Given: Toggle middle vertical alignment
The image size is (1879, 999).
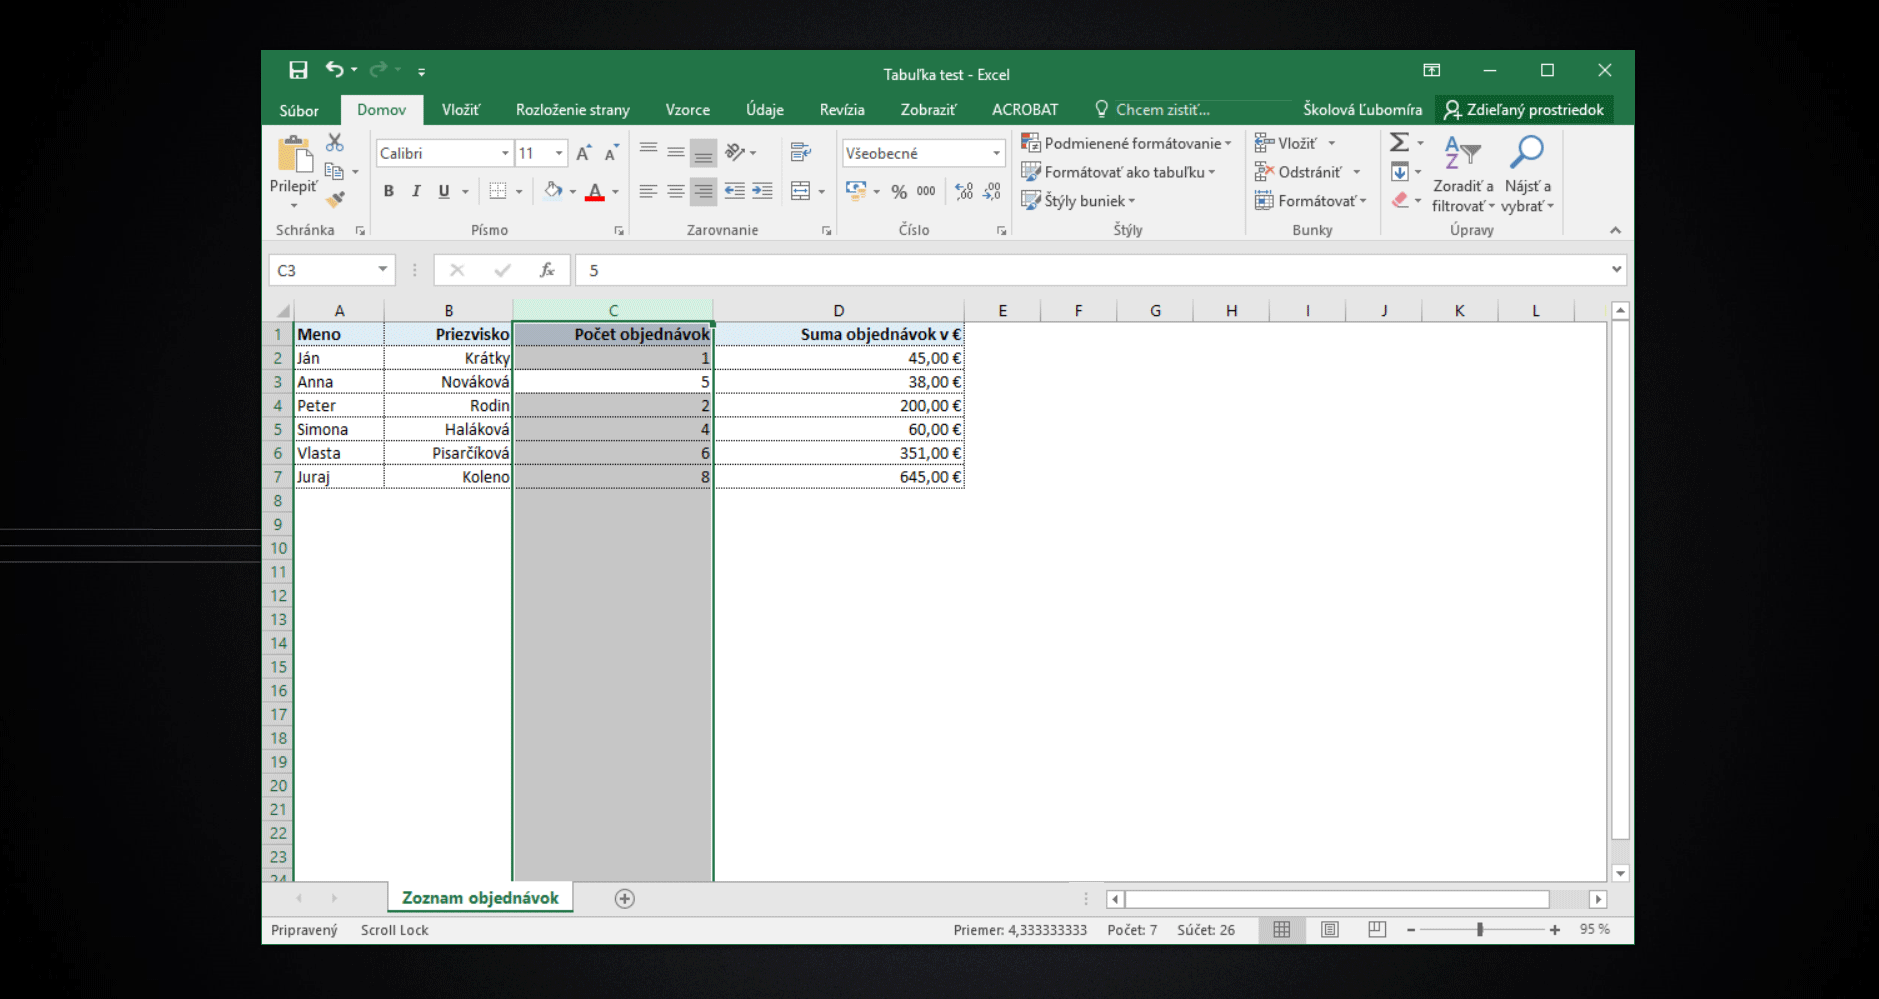Looking at the screenshot, I should click(x=676, y=152).
